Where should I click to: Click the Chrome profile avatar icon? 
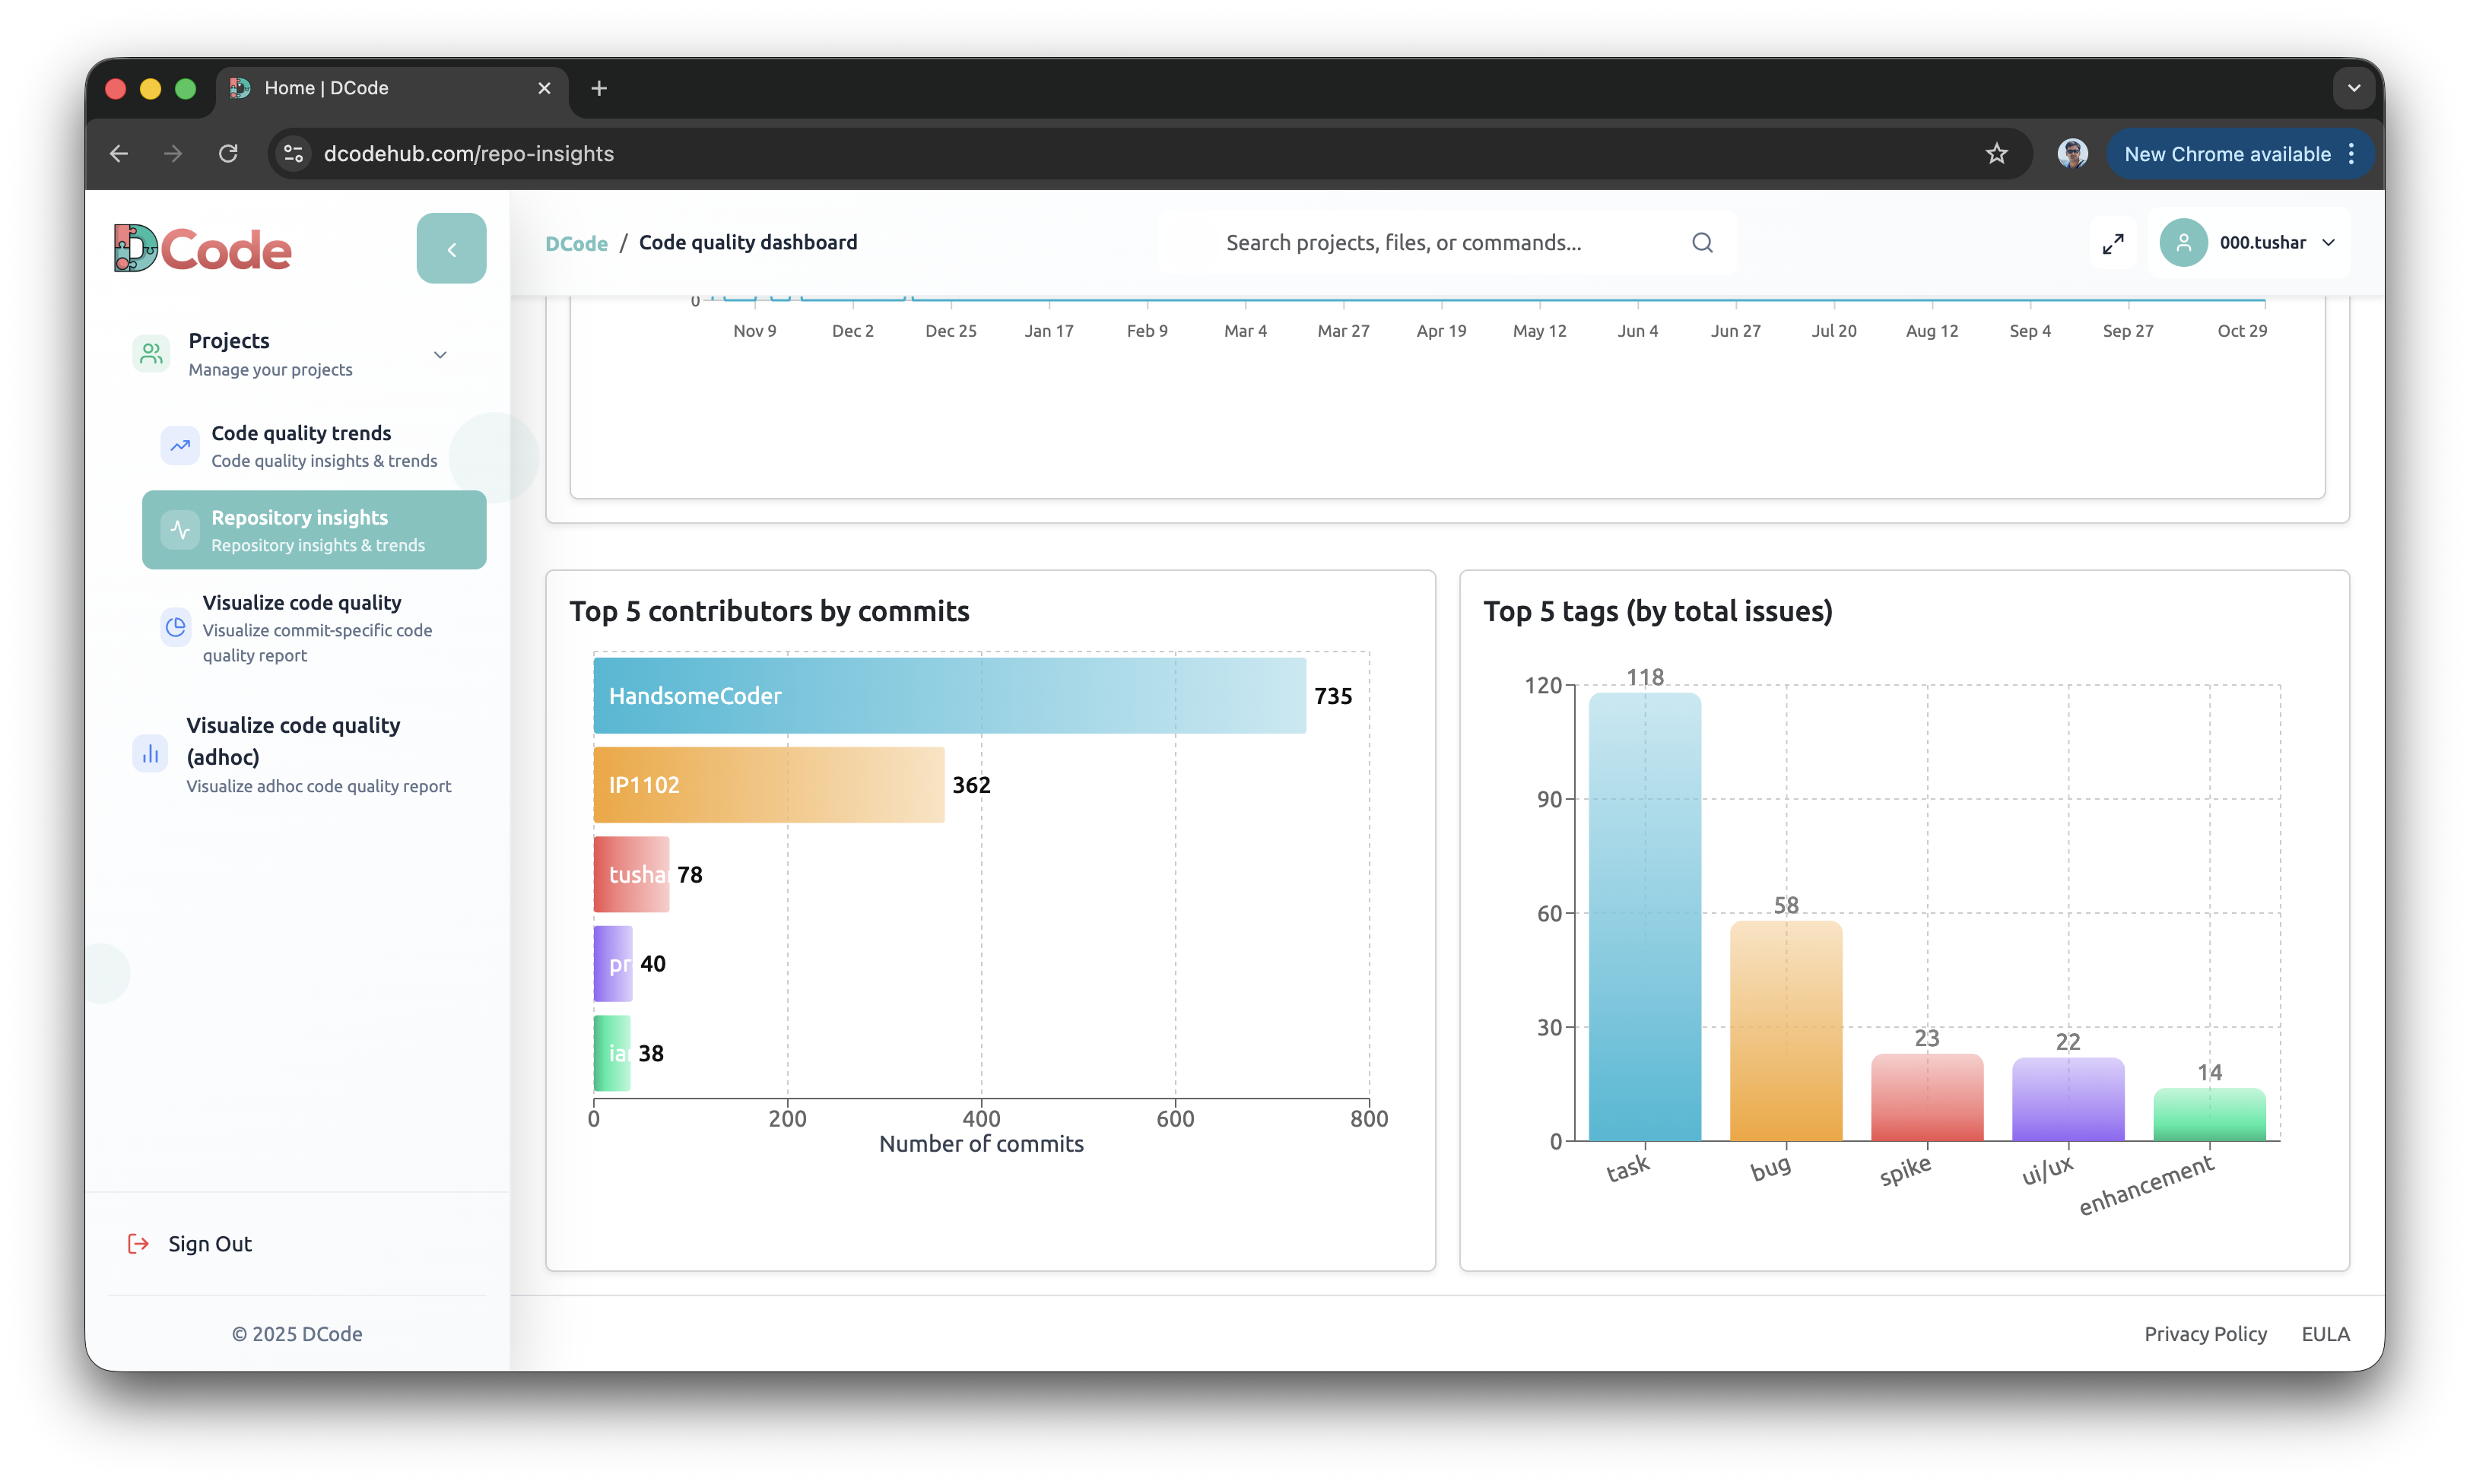click(2072, 154)
